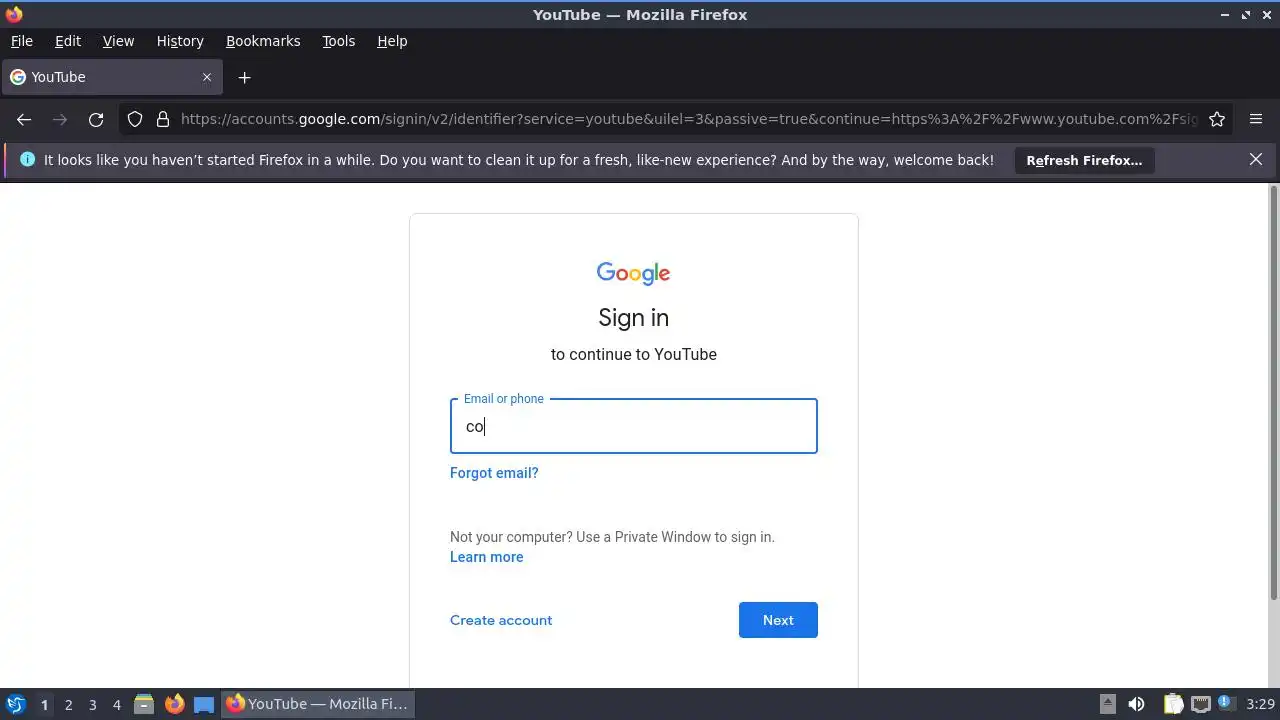Reload the current page
The width and height of the screenshot is (1280, 720).
(96, 119)
